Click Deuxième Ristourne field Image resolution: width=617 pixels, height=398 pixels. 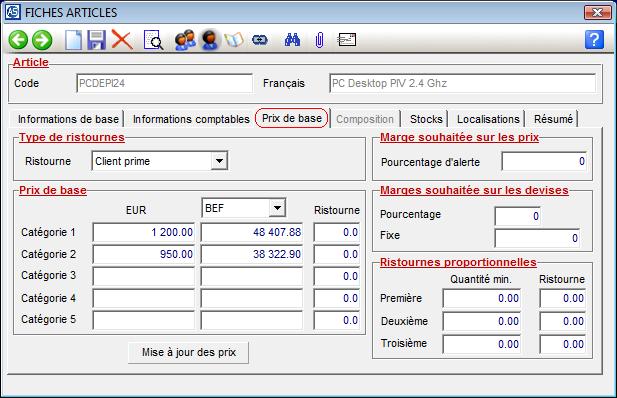[x=563, y=321]
